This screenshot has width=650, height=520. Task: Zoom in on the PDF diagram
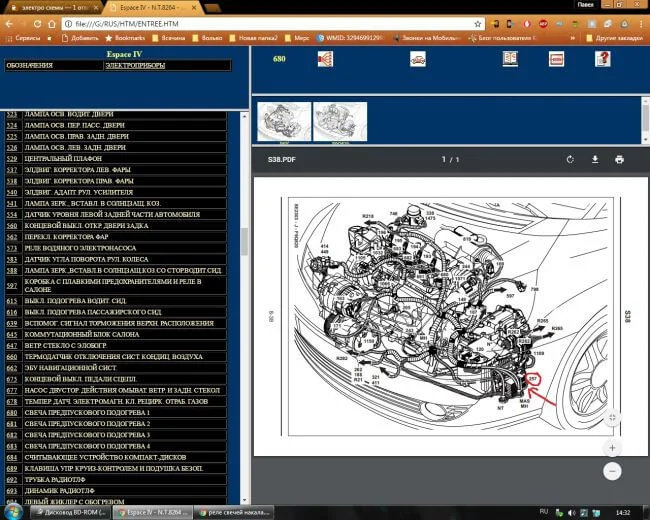612,447
